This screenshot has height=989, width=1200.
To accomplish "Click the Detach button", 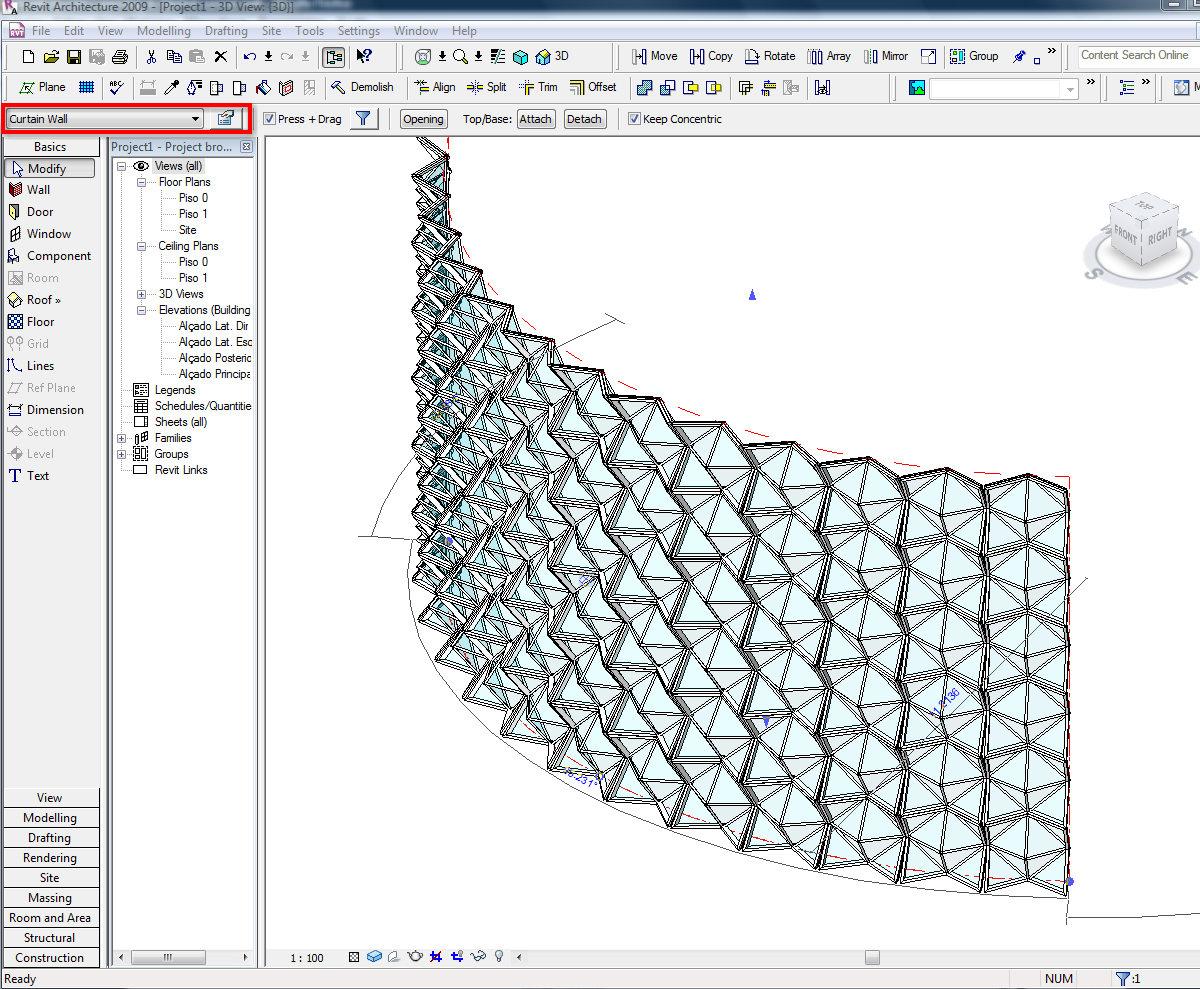I will pyautogui.click(x=584, y=119).
